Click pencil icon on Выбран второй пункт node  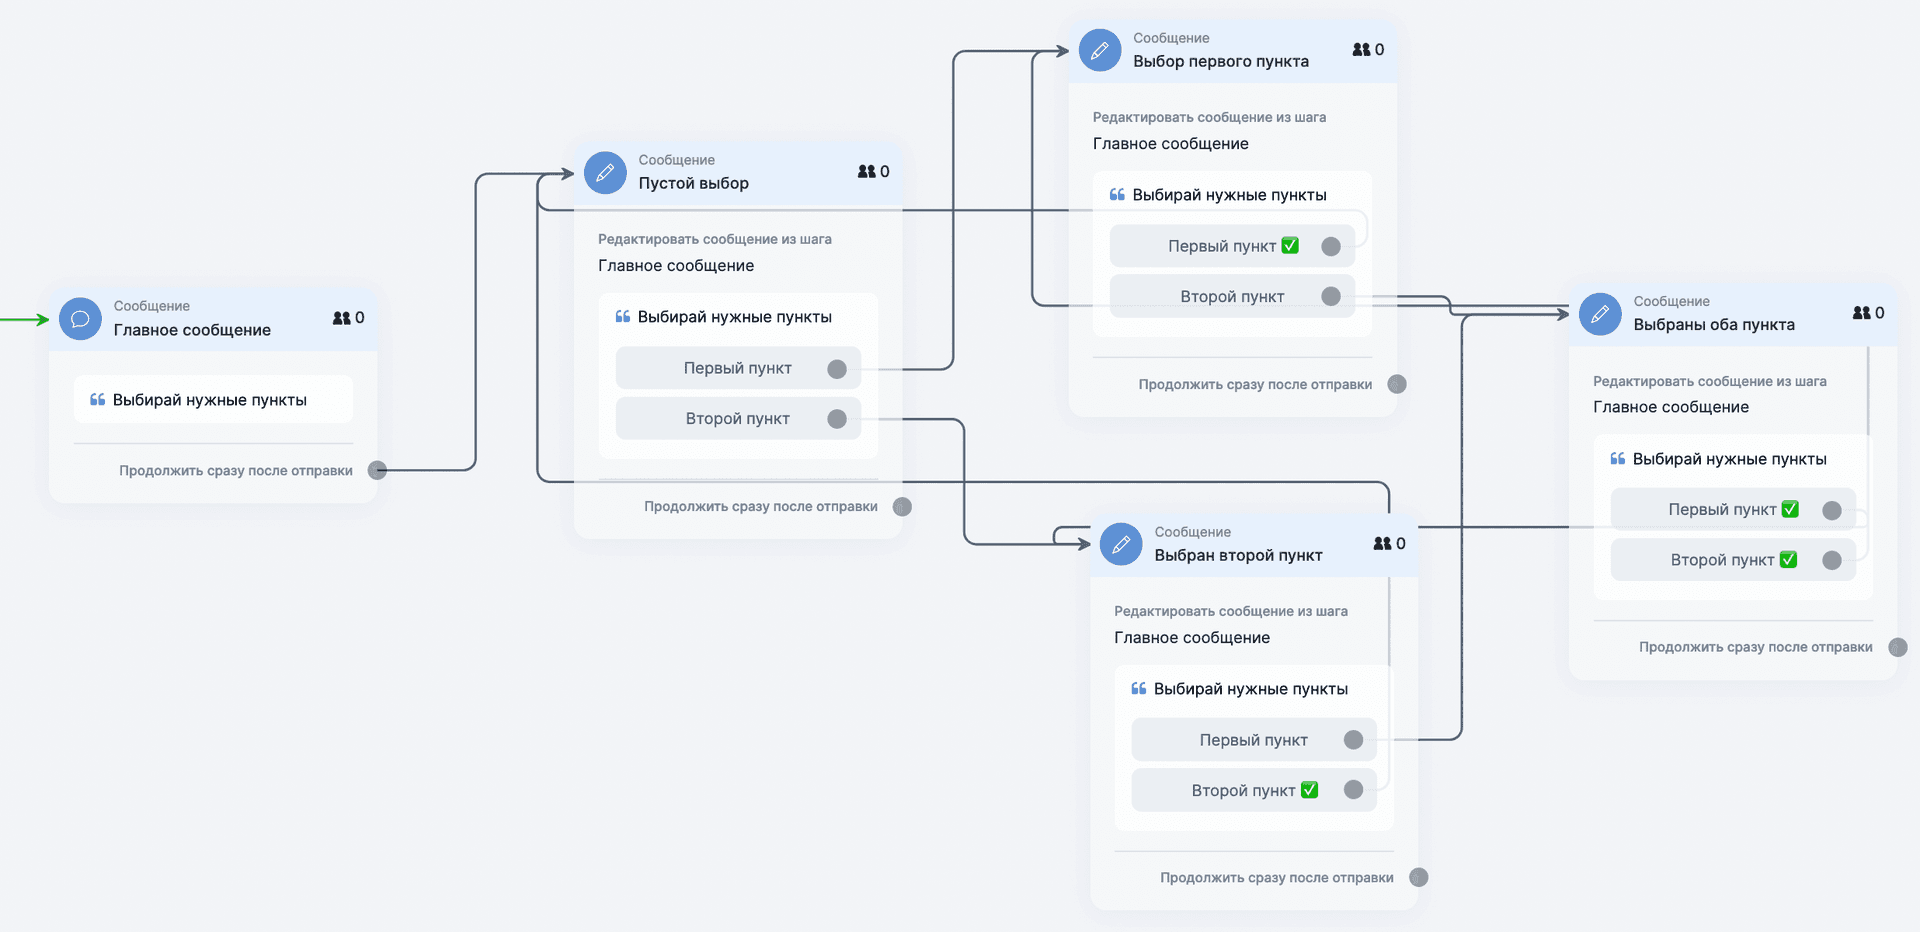tap(1121, 544)
